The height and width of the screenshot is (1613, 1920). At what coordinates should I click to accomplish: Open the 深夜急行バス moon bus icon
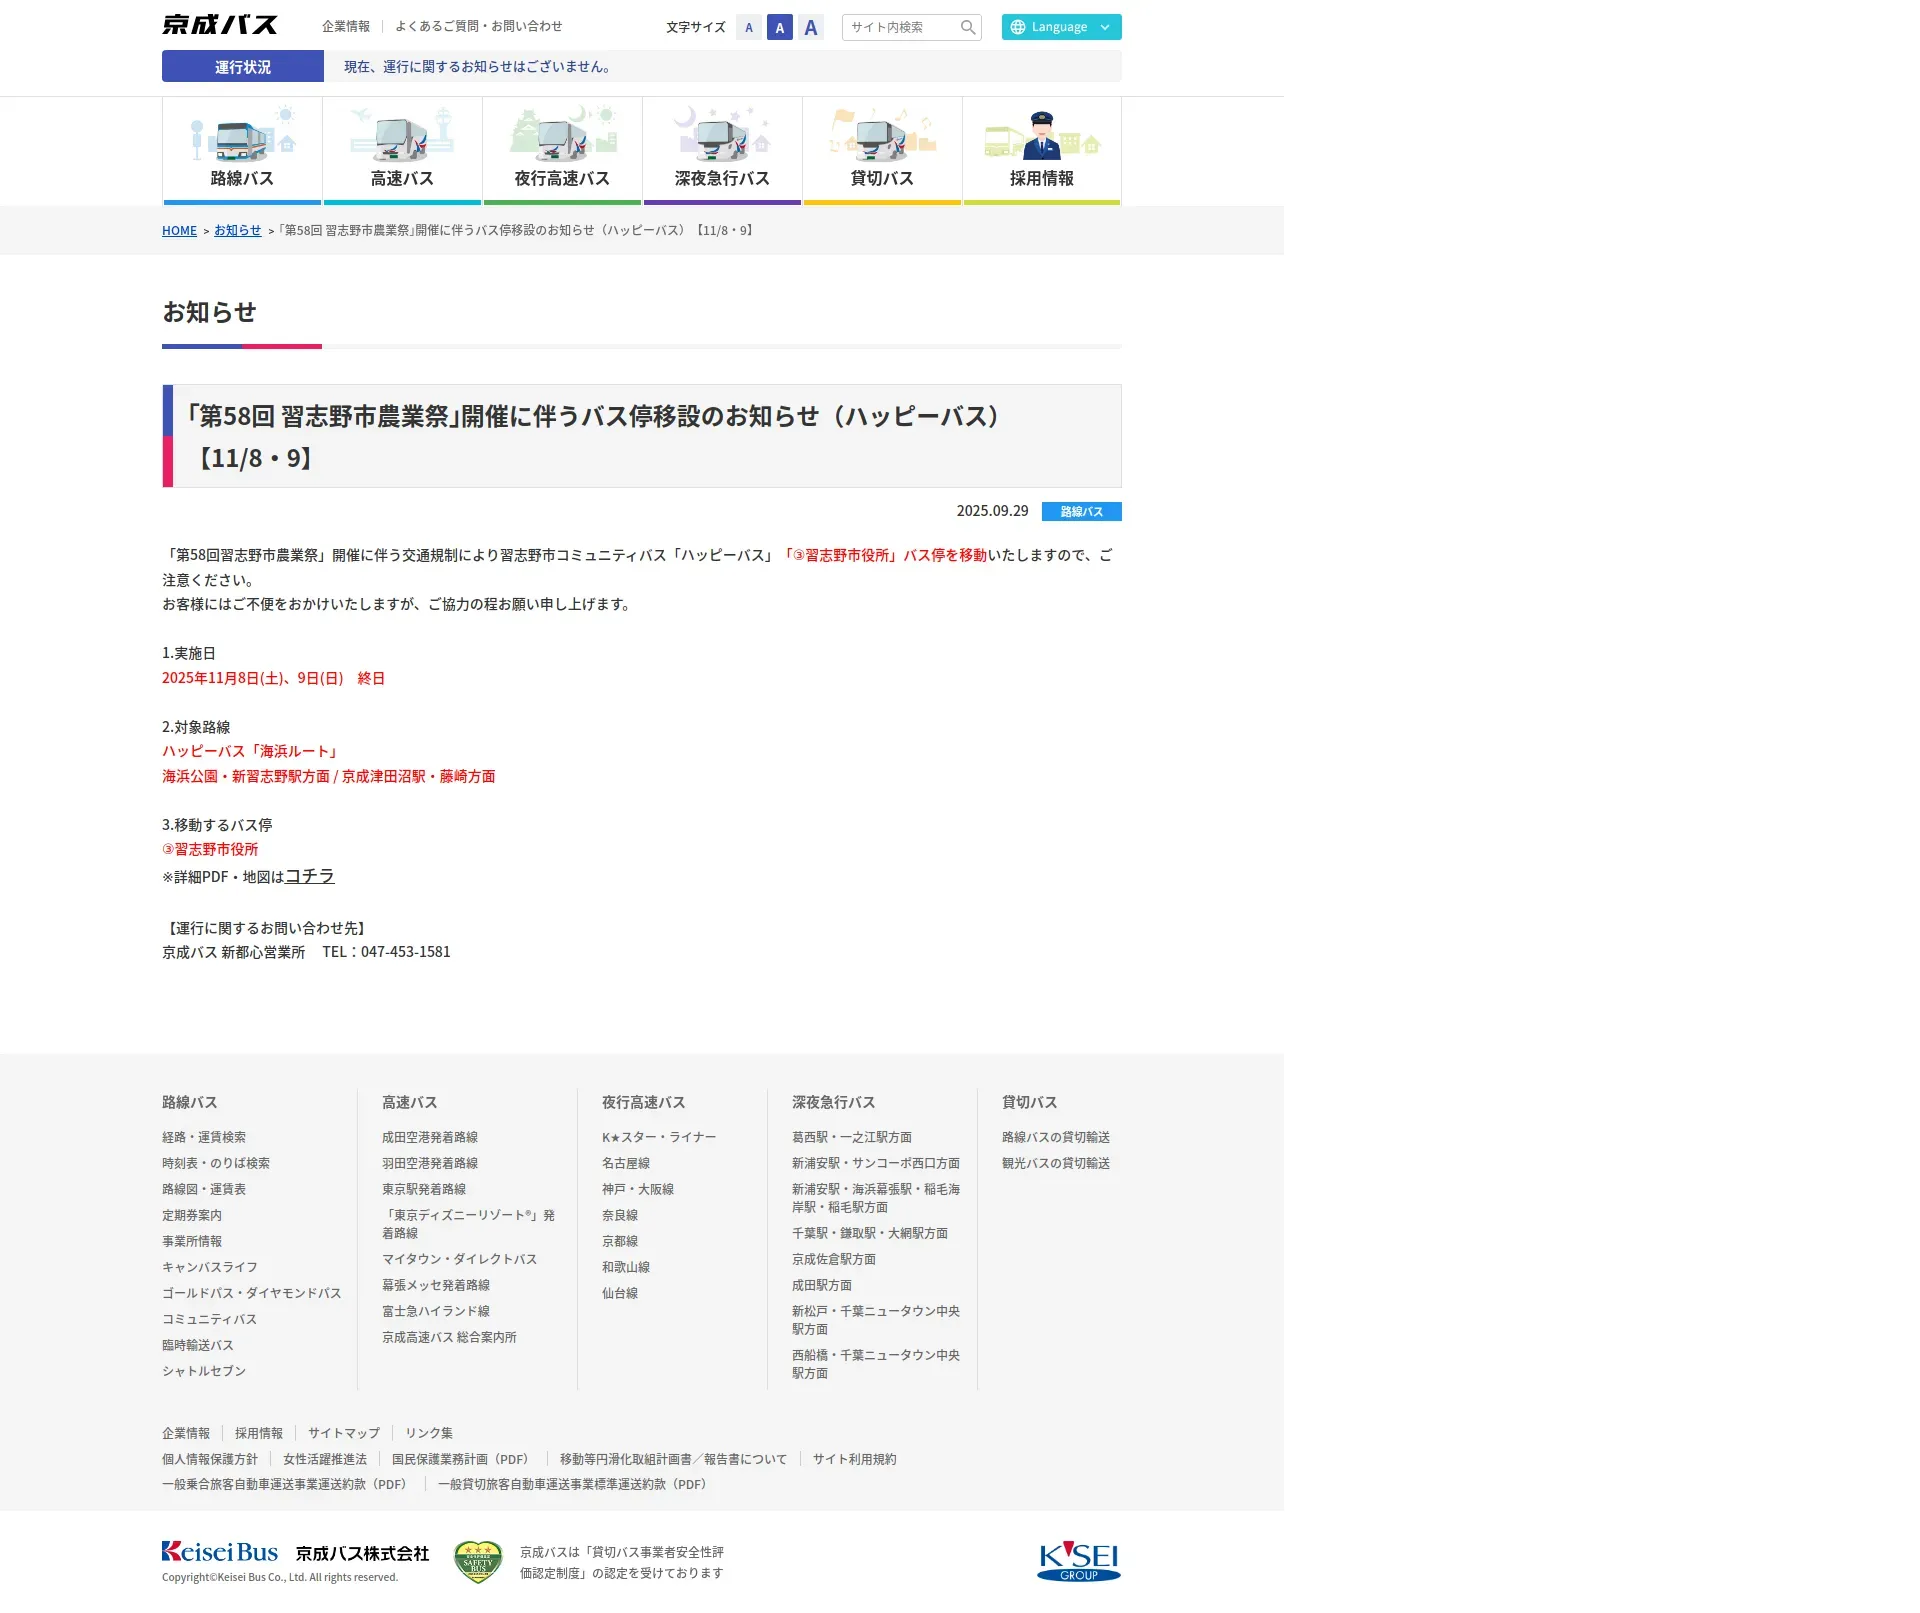(722, 138)
